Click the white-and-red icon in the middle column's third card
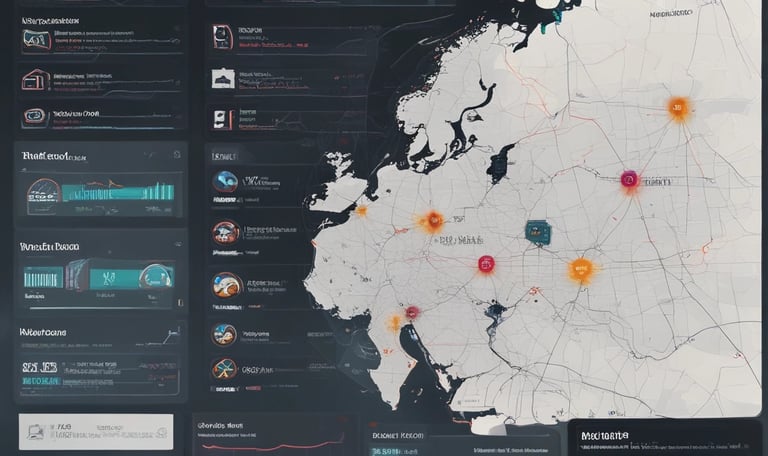768x456 pixels. (x=223, y=120)
